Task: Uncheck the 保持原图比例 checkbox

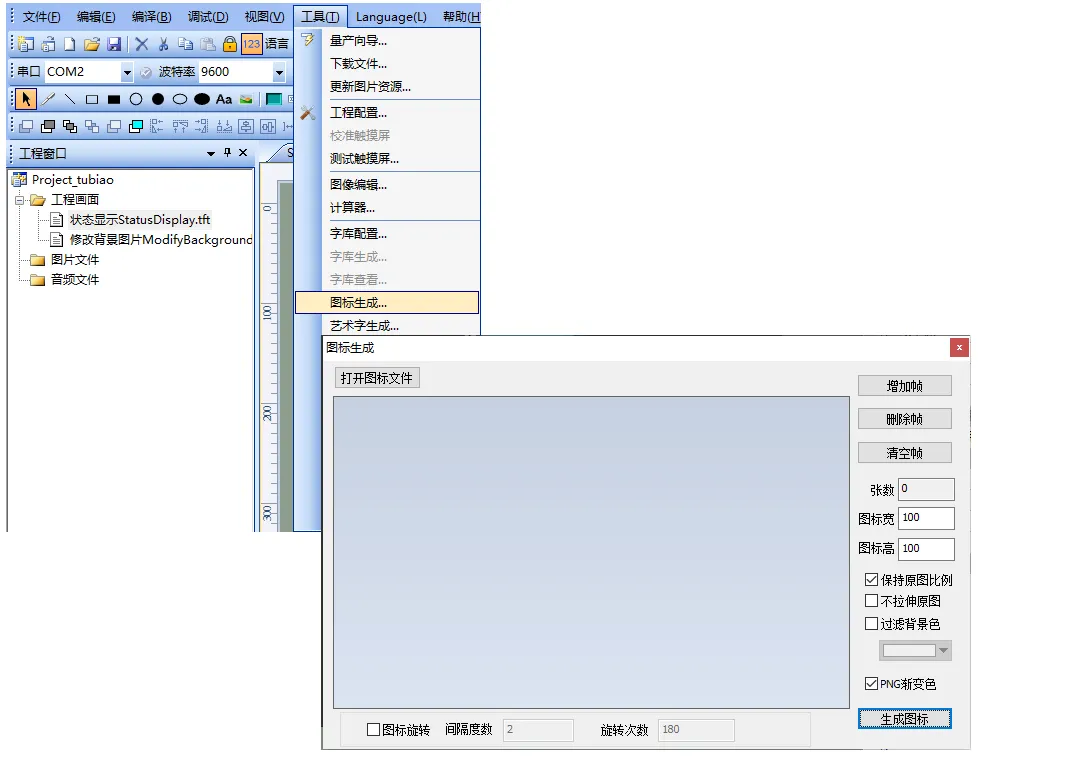Action: pyautogui.click(x=871, y=580)
